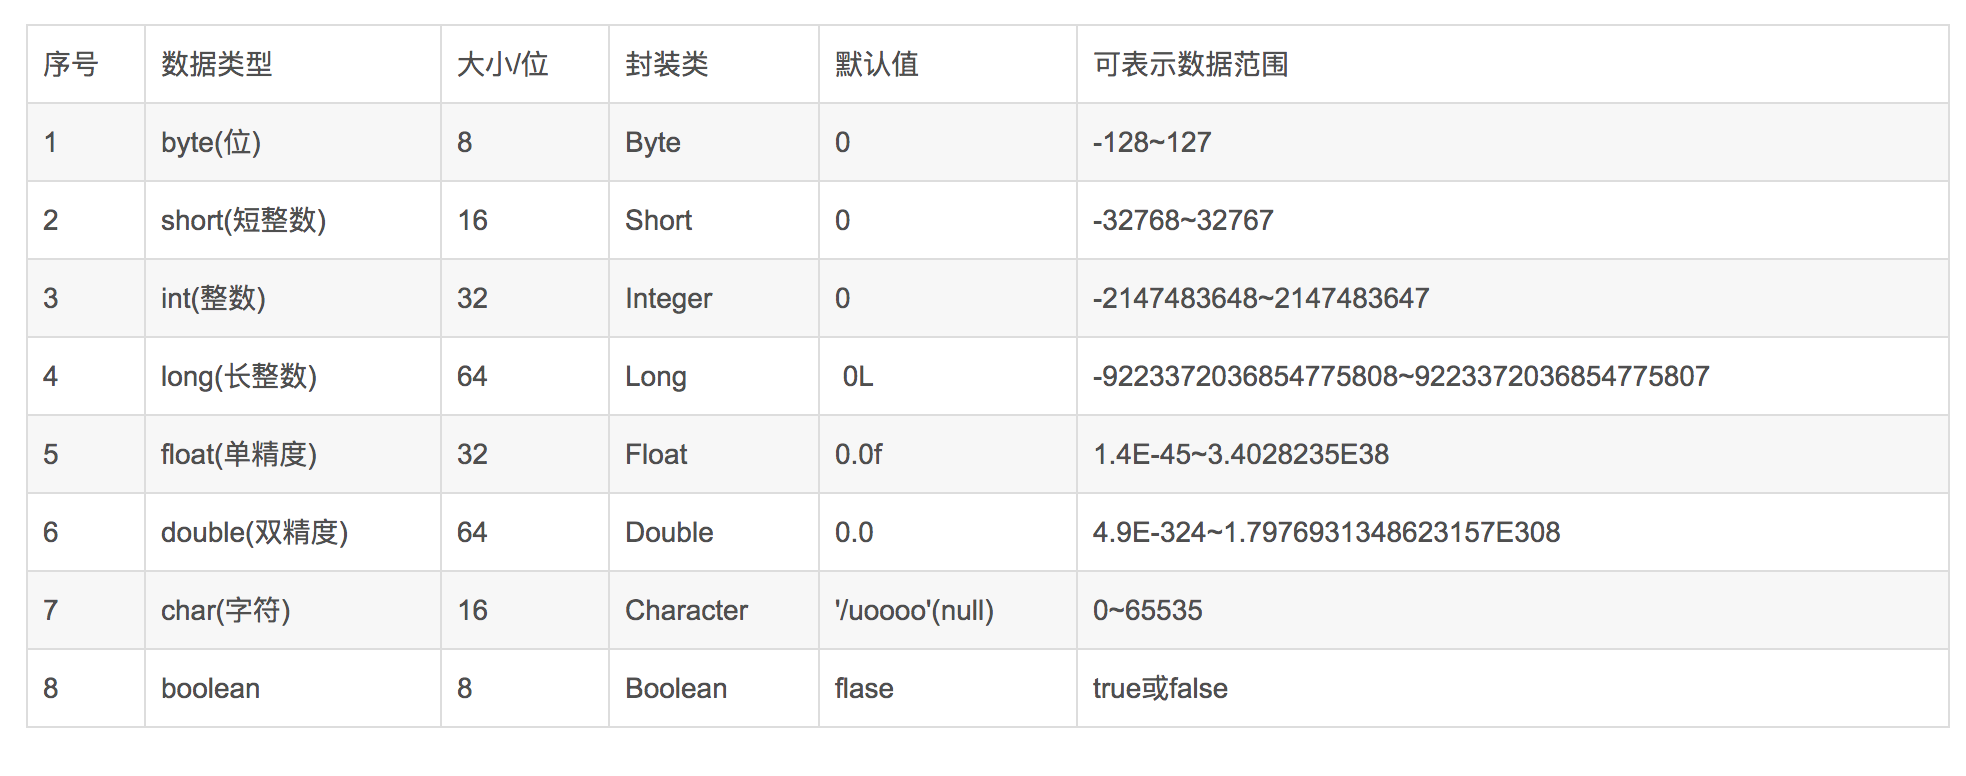Image resolution: width=1966 pixels, height=776 pixels.
Task: Click the byte(位) data type cell
Action: (x=211, y=143)
